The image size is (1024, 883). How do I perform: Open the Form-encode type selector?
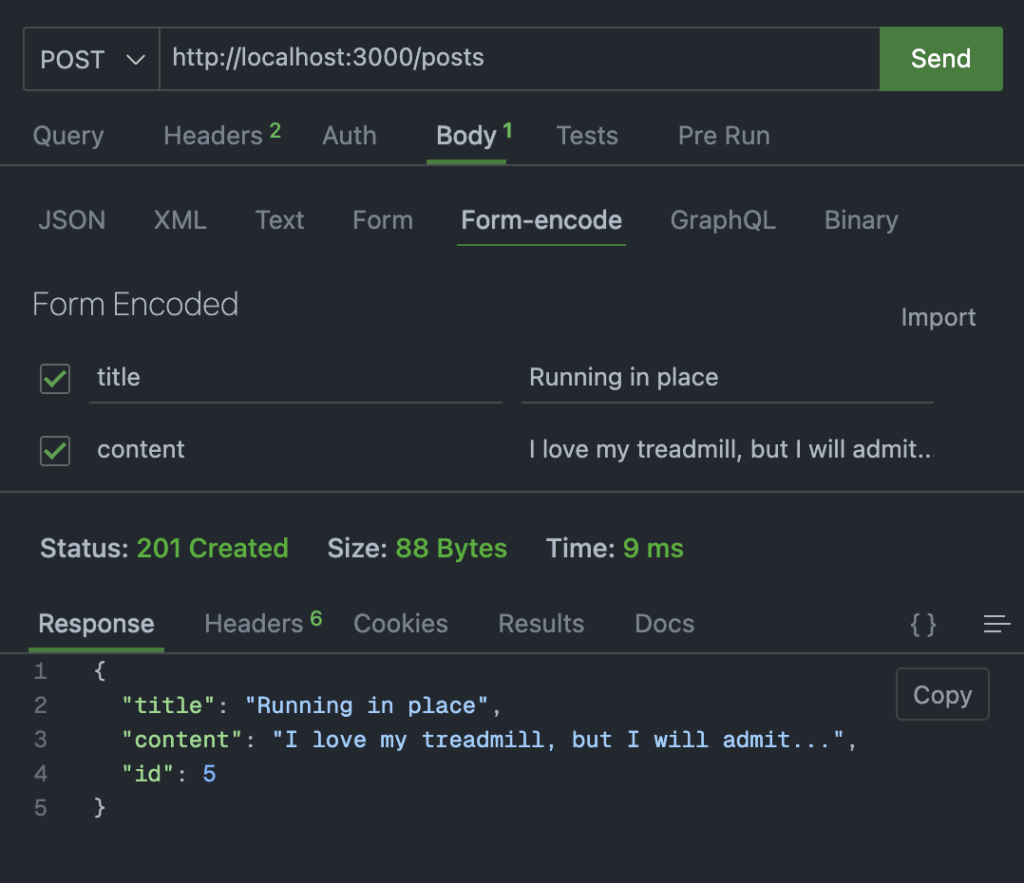click(540, 220)
